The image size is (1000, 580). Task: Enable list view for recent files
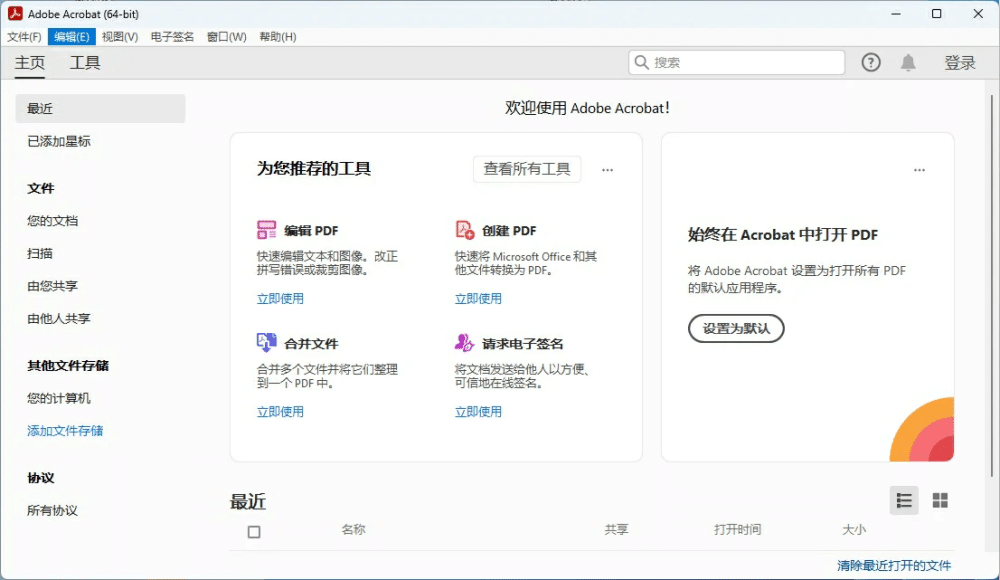903,500
